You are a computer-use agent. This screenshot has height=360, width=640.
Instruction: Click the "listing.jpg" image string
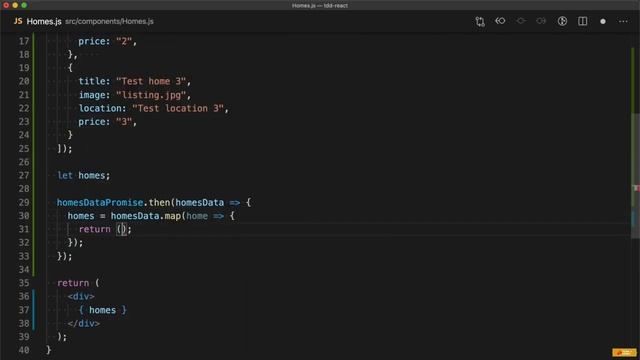(x=151, y=95)
